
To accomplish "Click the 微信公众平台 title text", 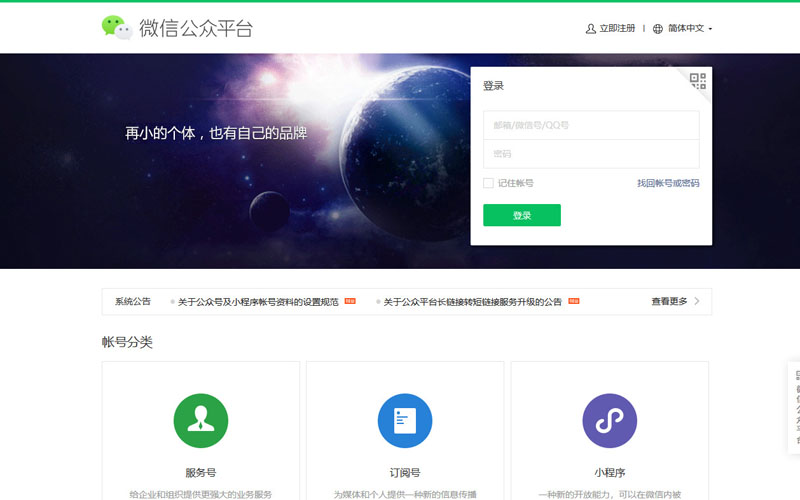I will point(196,28).
